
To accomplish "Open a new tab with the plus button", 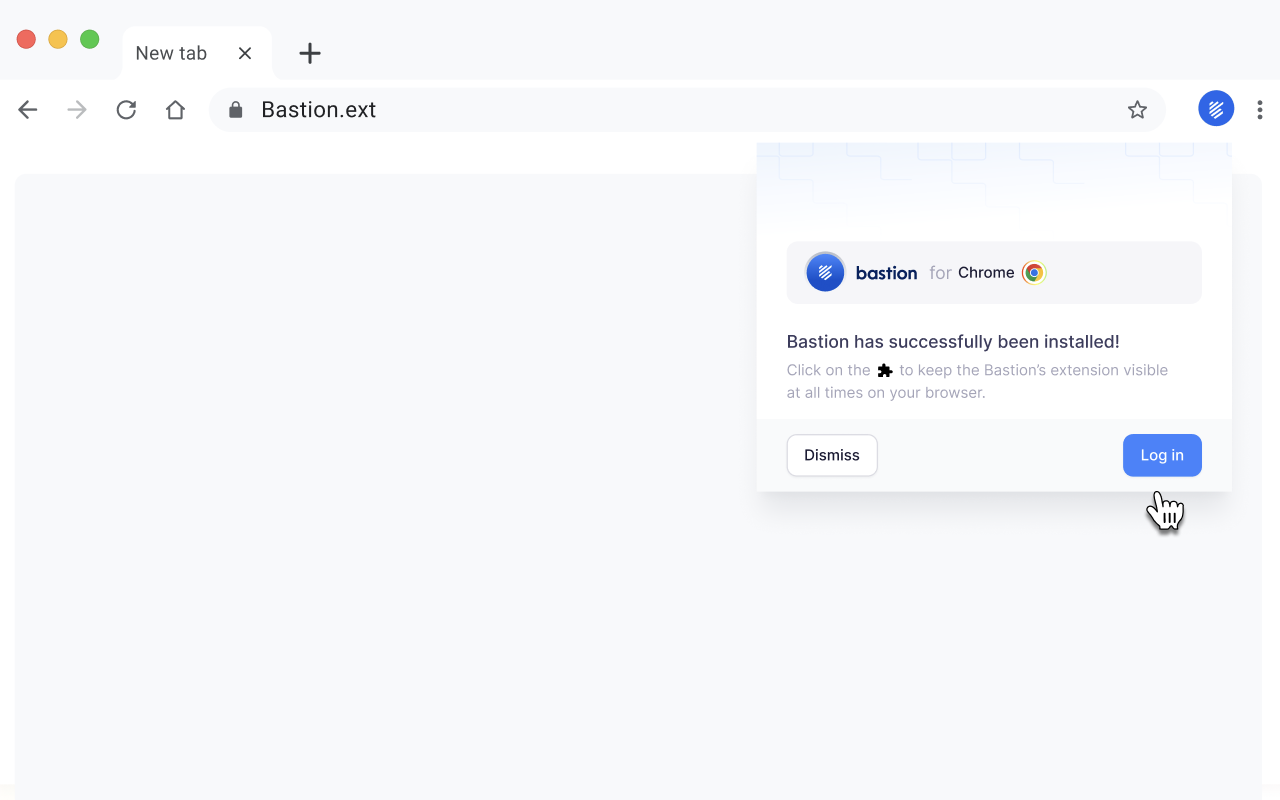I will [309, 53].
